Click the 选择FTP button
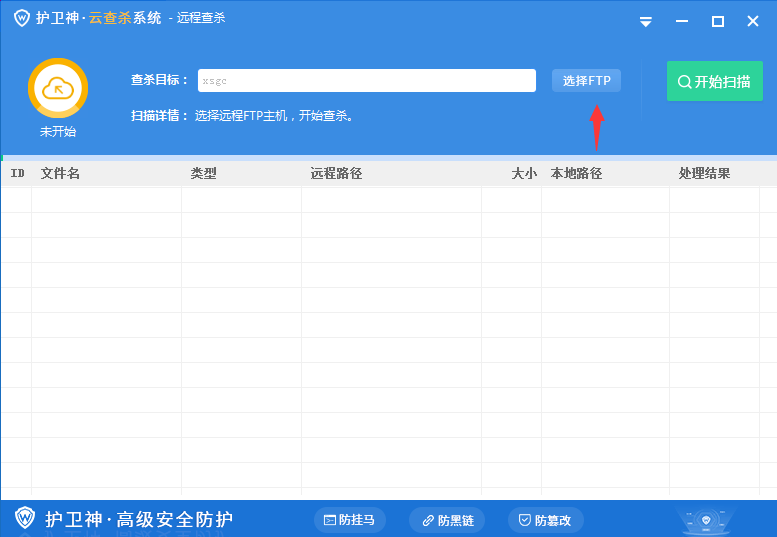 (586, 81)
